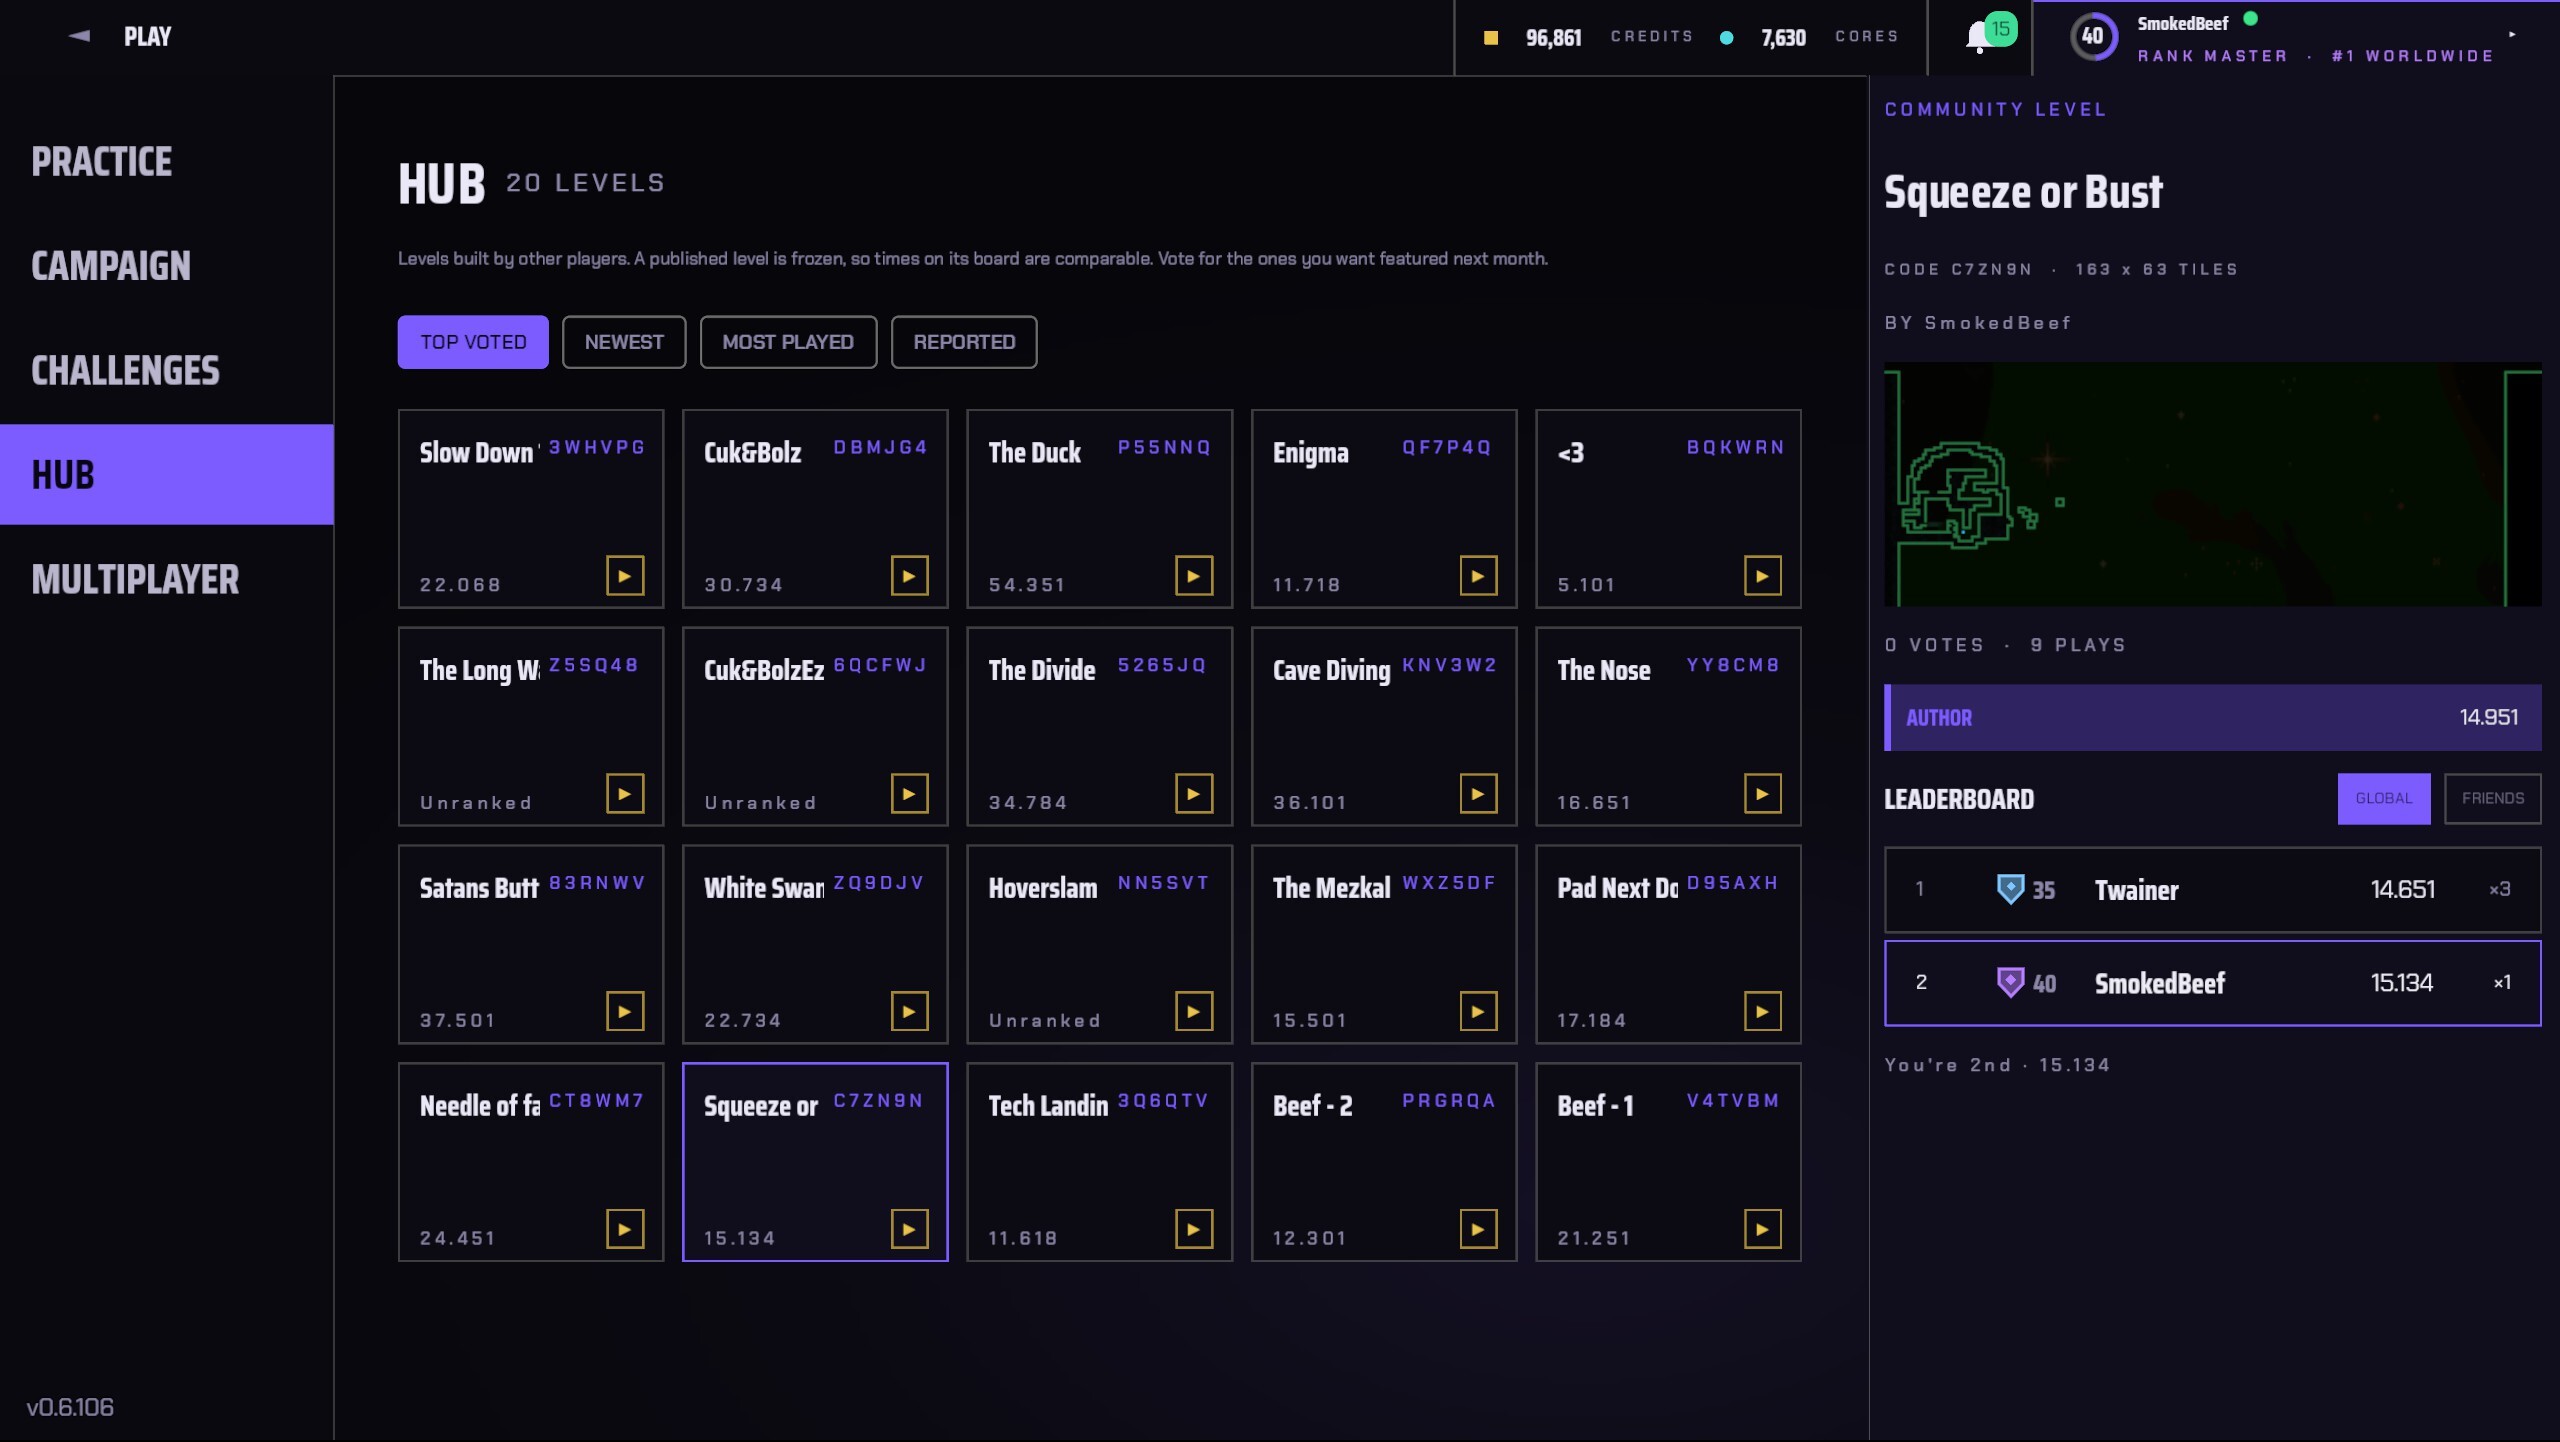Play The Divide level
Screen dimensions: 2560x1442
[1194, 794]
